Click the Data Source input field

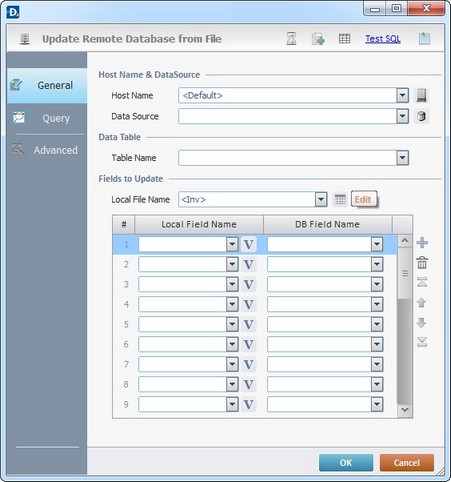coord(288,116)
